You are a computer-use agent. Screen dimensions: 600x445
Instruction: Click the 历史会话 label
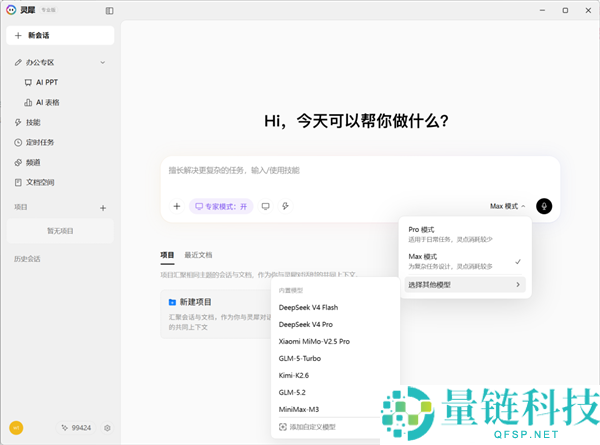coord(27,259)
